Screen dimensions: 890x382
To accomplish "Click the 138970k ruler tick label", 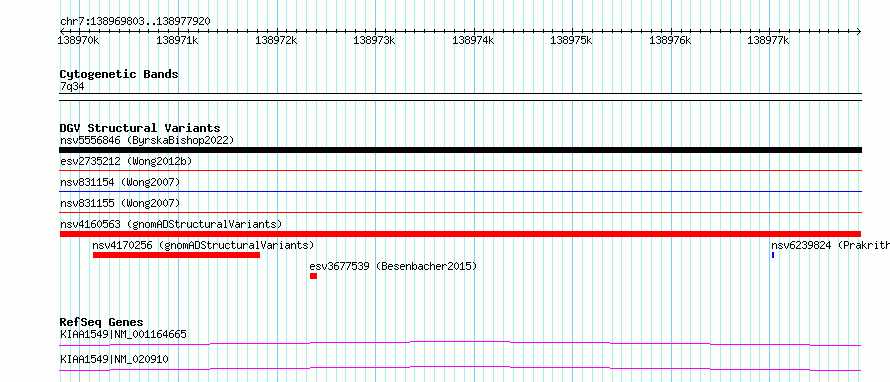I will pyautogui.click(x=79, y=40).
